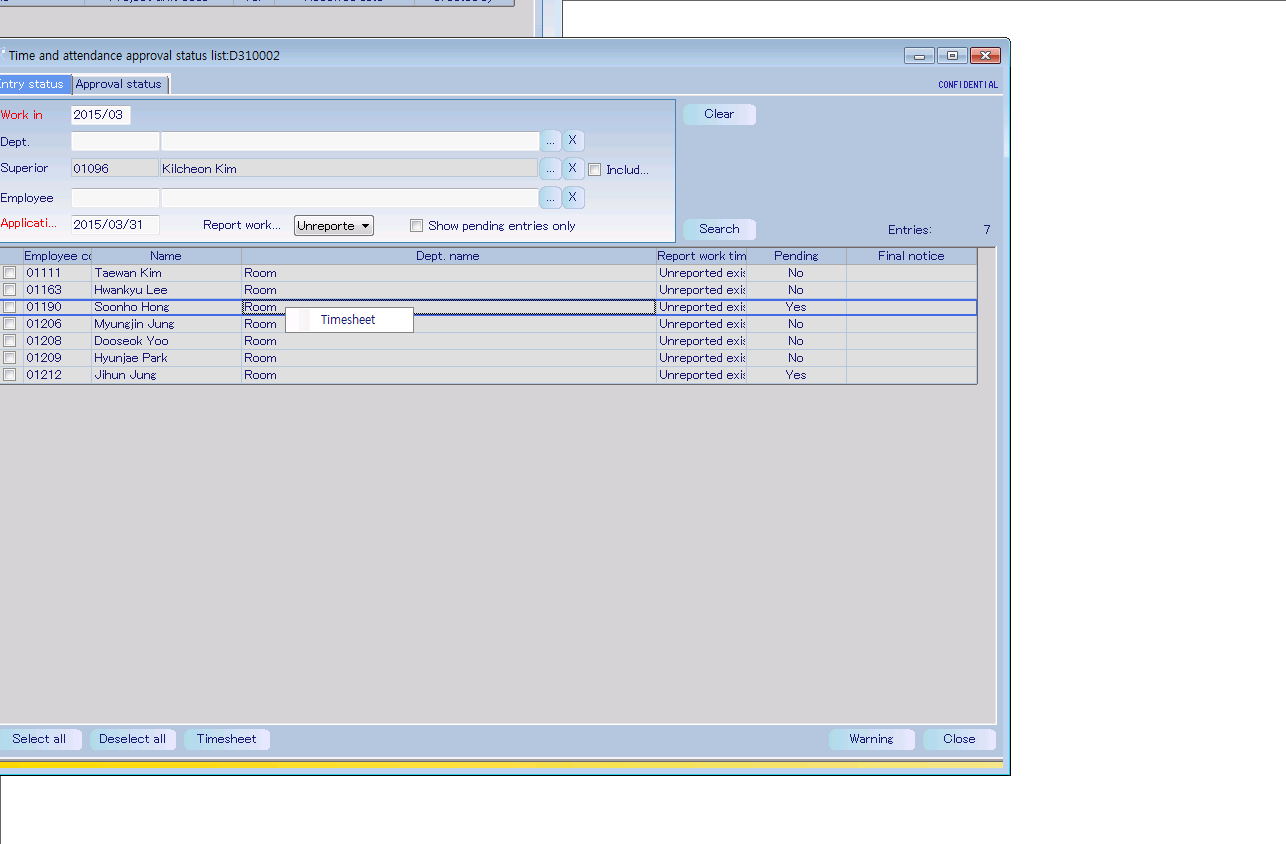Check the row checkbox for Soonho Hong
This screenshot has height=844, width=1286.
10,307
